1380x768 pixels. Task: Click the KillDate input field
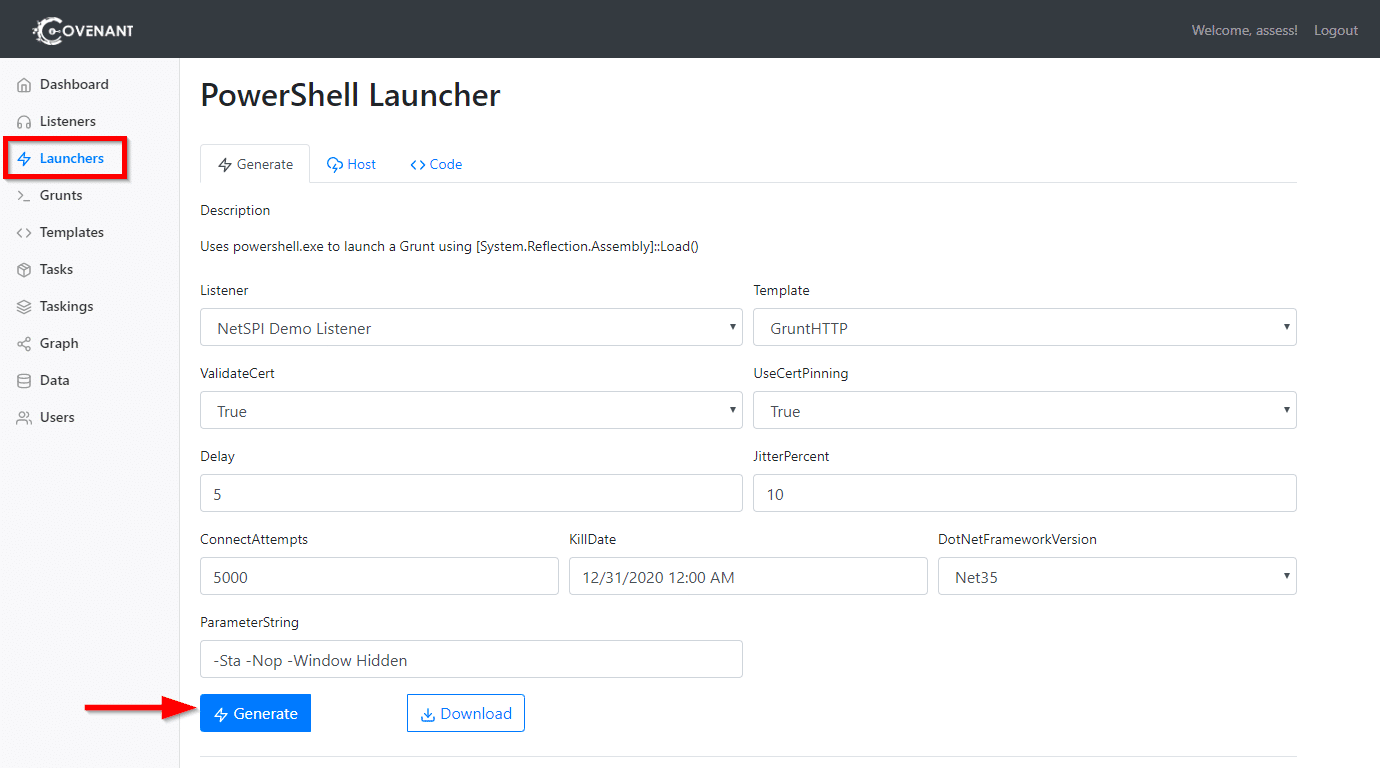click(x=748, y=576)
